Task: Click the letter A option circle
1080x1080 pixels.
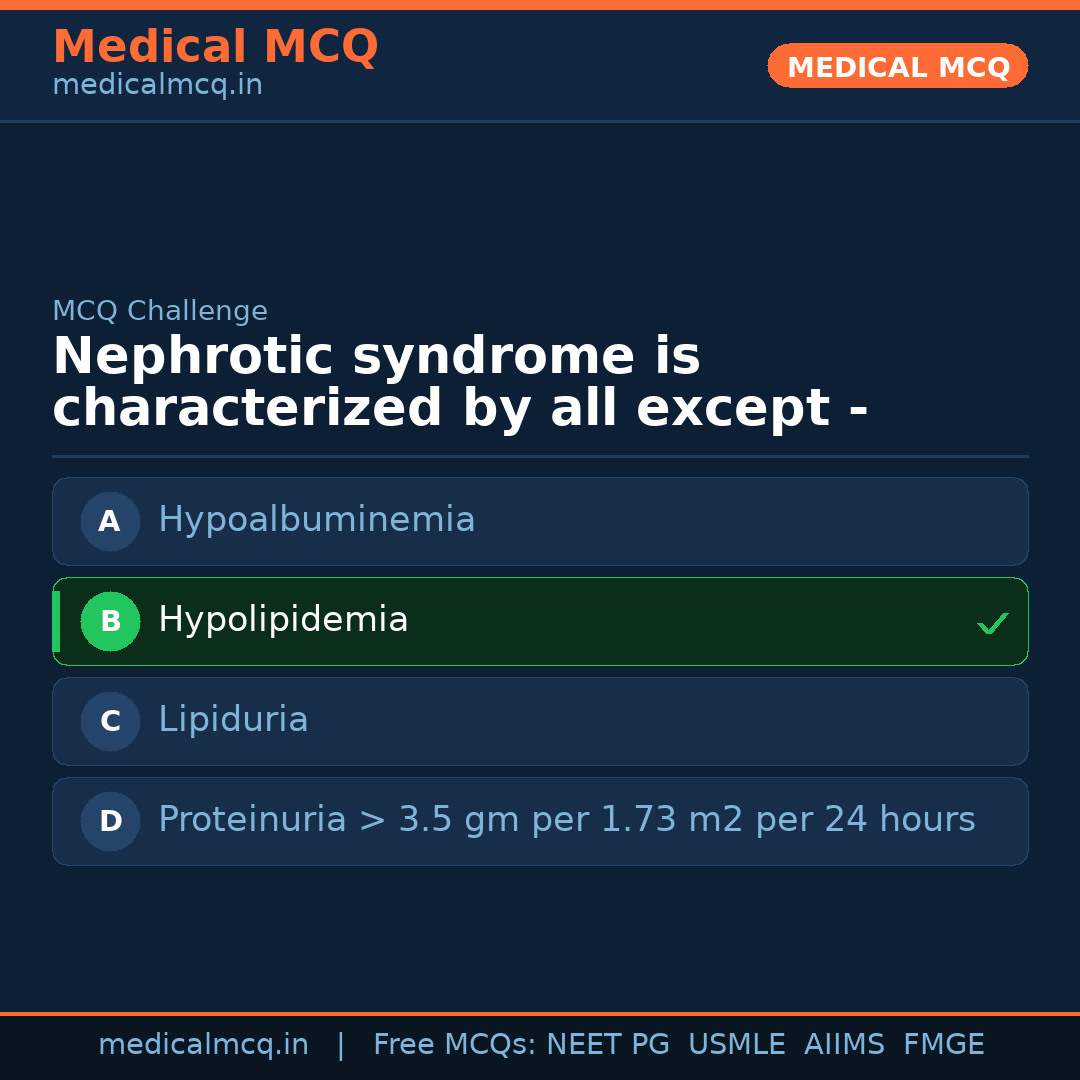Action: (110, 521)
